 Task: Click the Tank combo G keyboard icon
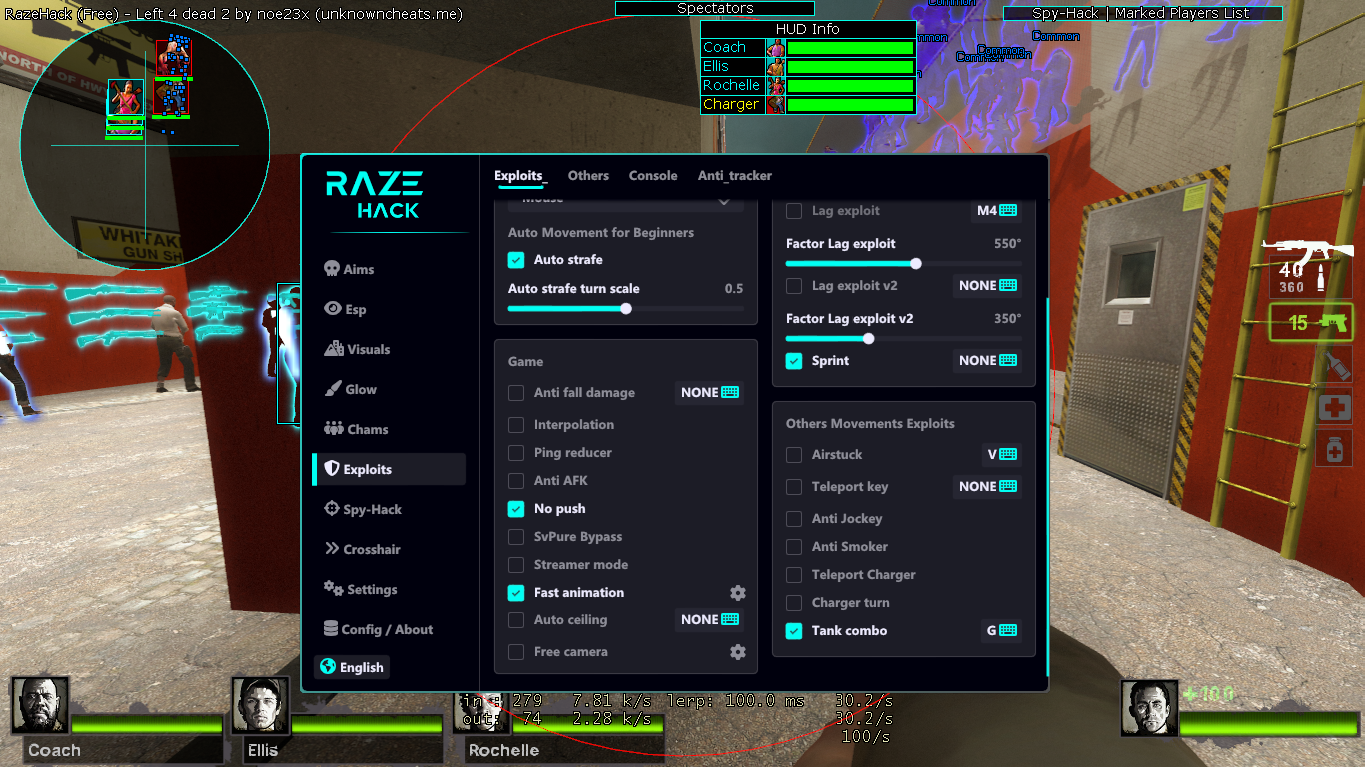point(1008,631)
